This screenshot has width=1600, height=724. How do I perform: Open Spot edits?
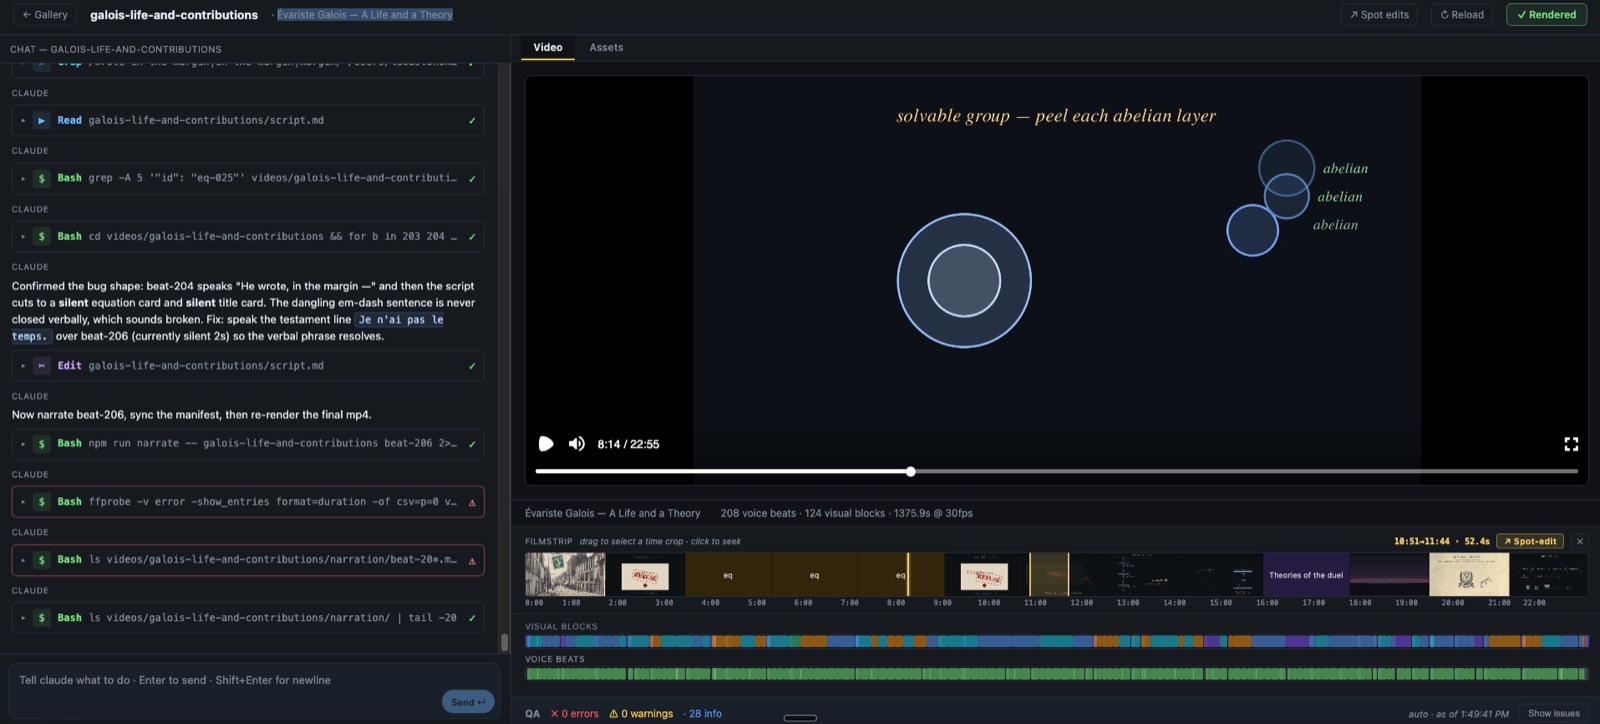pos(1379,15)
